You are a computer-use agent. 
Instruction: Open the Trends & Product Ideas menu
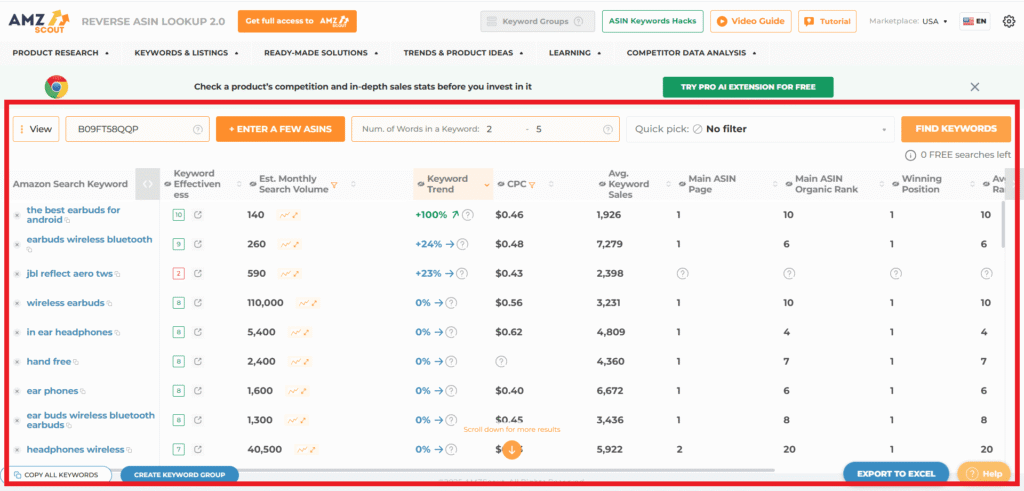[464, 53]
